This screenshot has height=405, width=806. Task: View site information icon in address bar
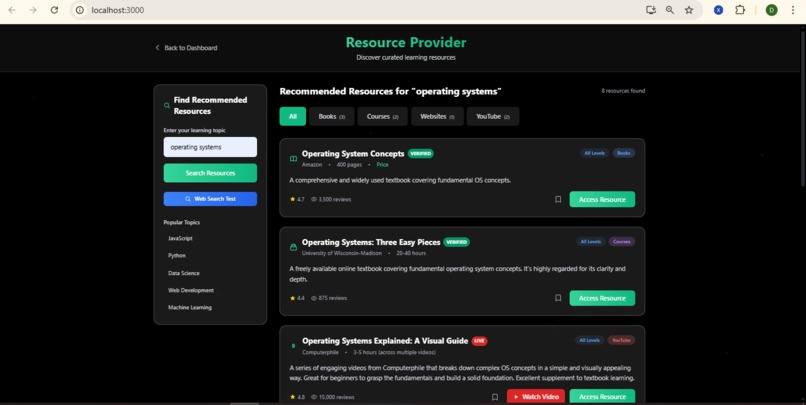click(80, 10)
